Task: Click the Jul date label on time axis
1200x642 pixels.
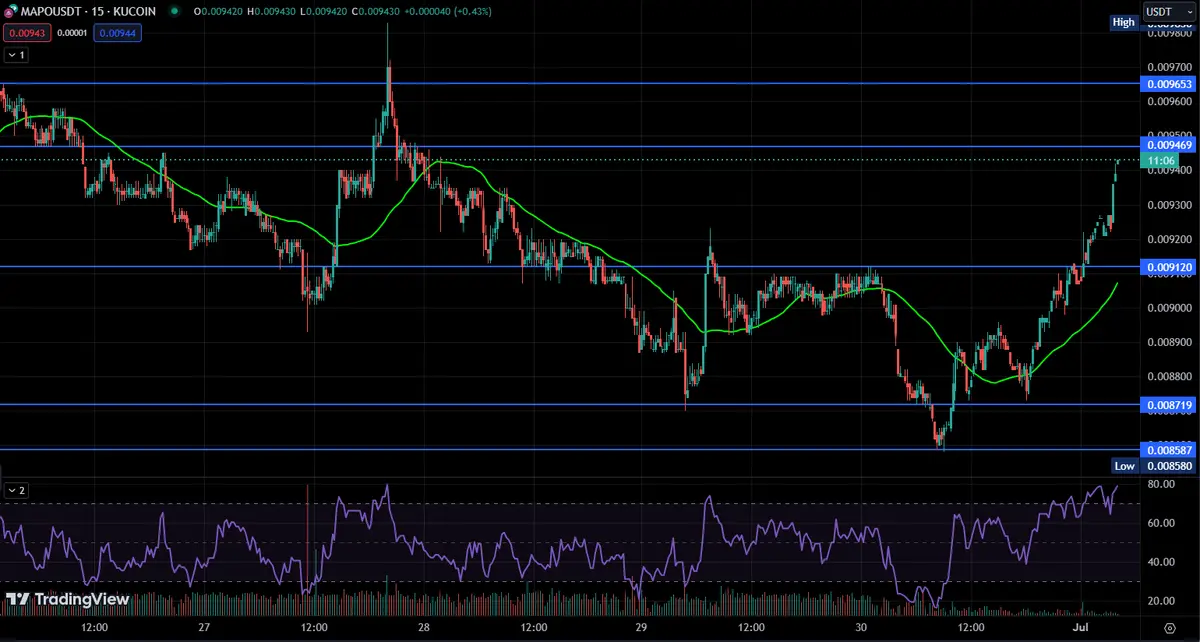Action: coord(1079,627)
